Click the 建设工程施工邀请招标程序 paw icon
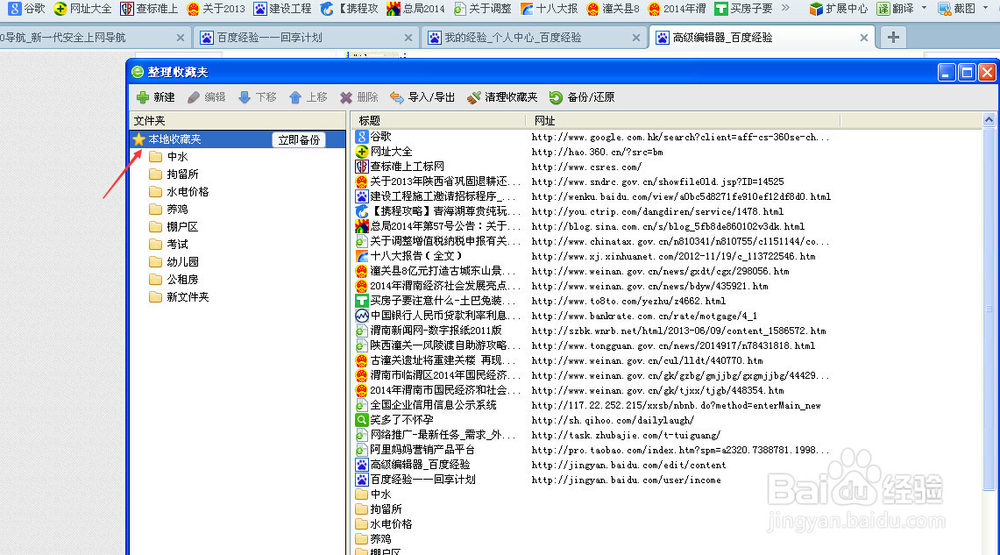Screen dimensions: 1000x555 point(362,196)
